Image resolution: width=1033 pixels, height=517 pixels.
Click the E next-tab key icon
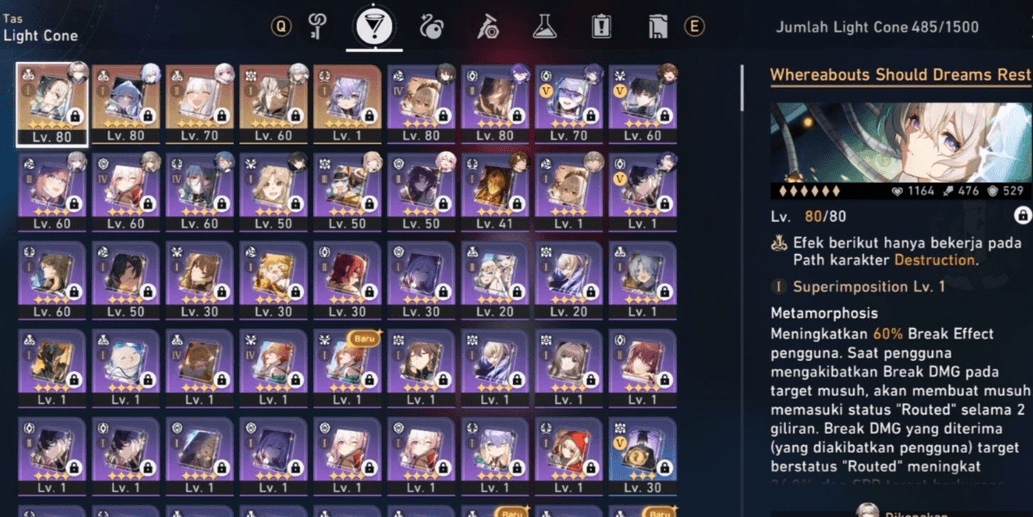(x=694, y=27)
